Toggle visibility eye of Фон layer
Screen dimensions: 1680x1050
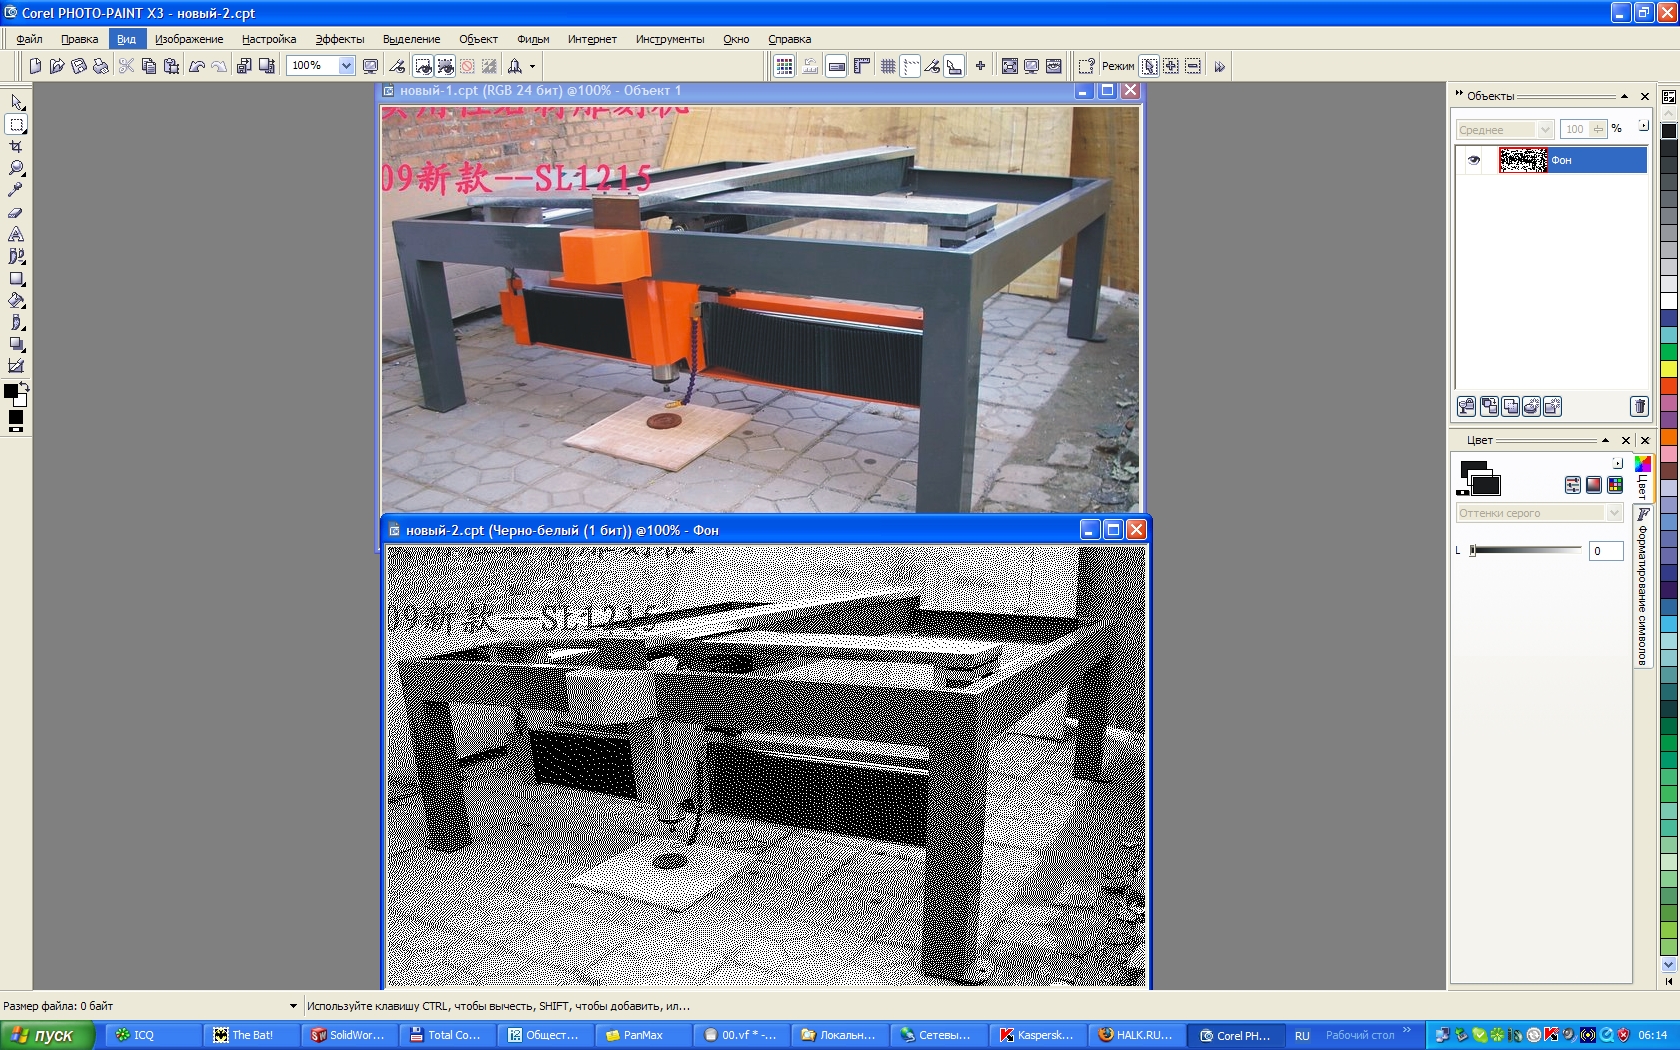(1473, 160)
